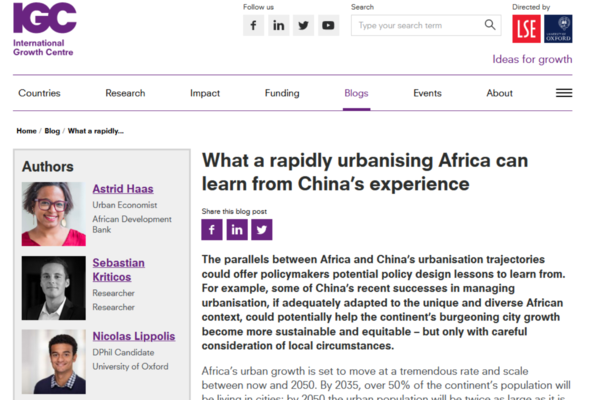Click the LSE logo
This screenshot has height=400, width=600.
pyautogui.click(x=527, y=29)
